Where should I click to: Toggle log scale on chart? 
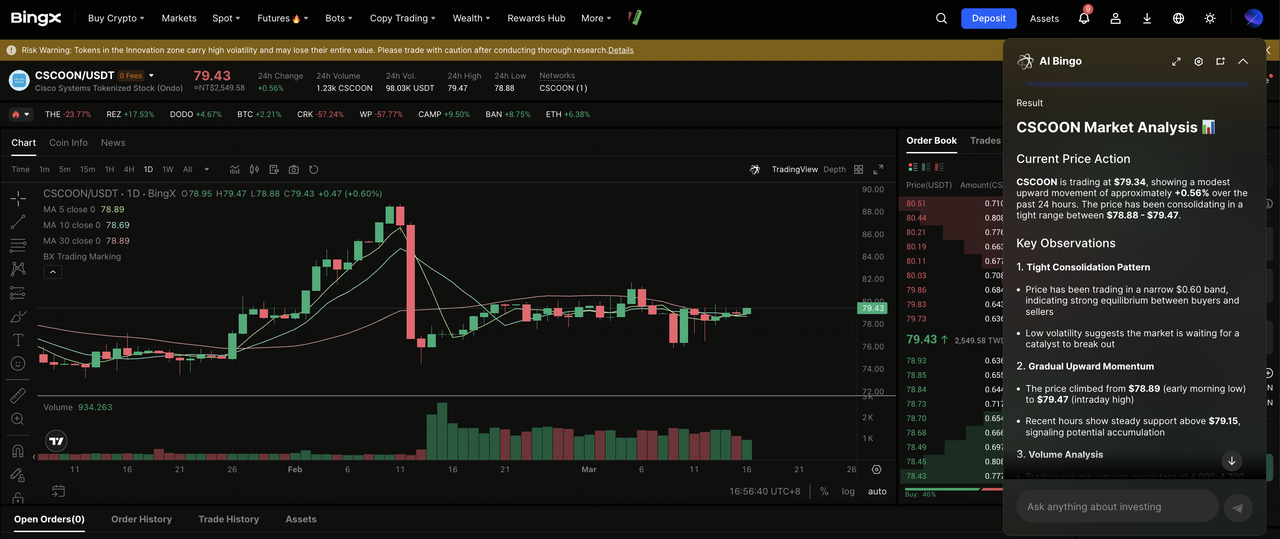point(848,491)
